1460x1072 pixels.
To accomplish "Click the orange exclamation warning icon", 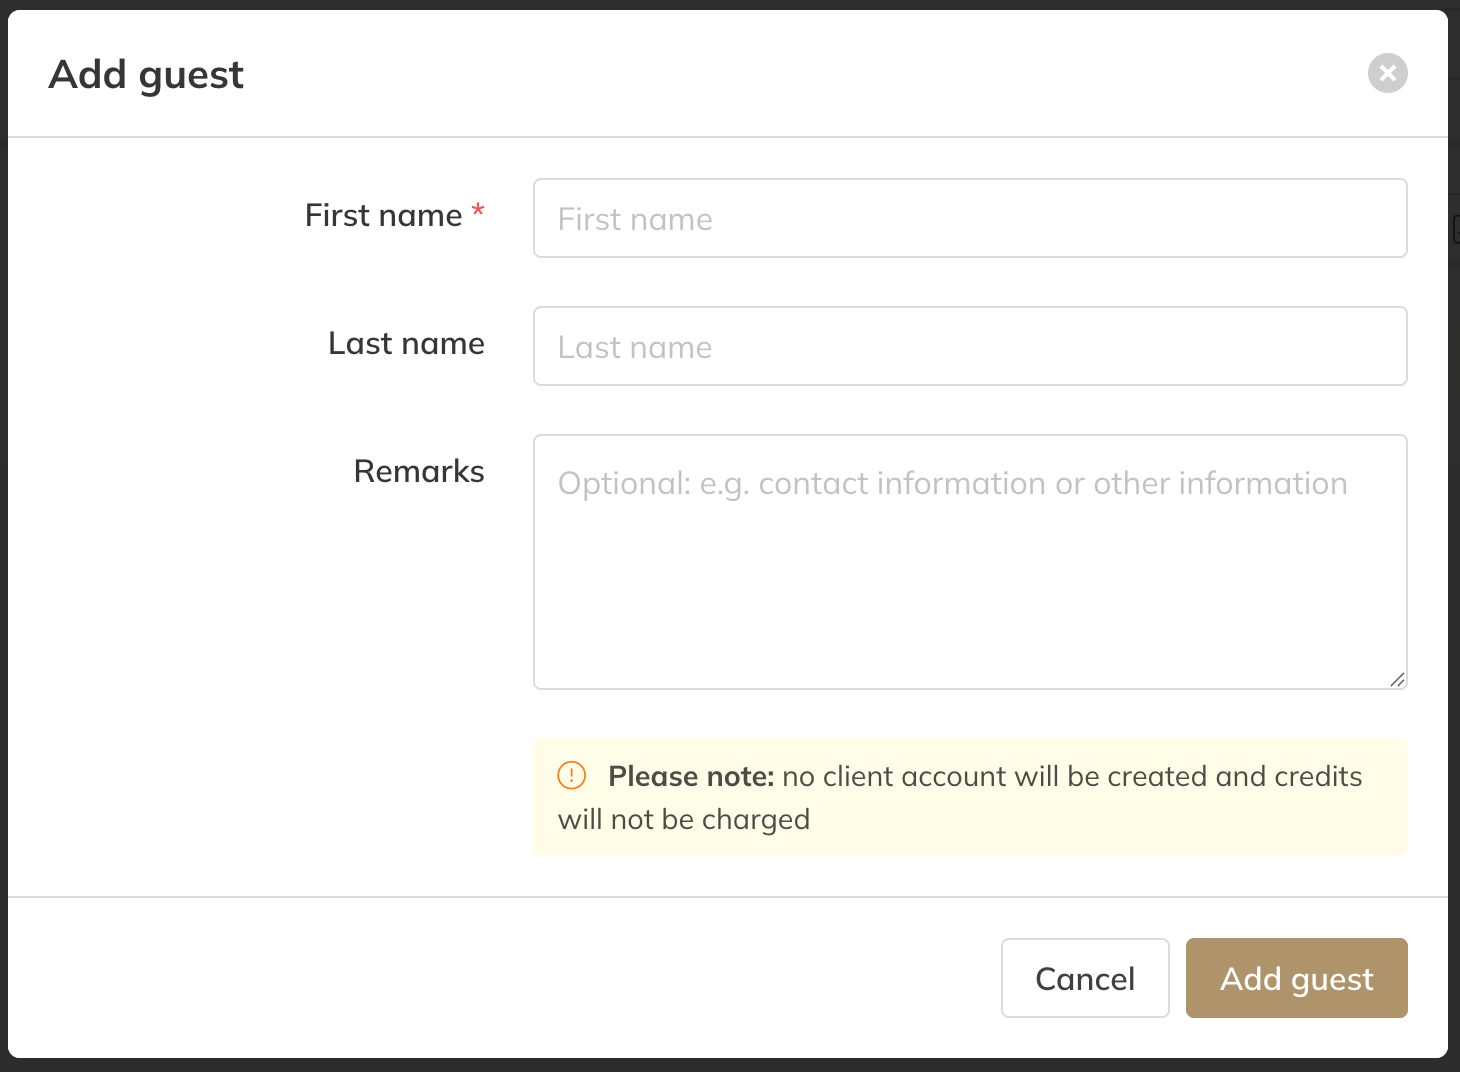I will [571, 775].
